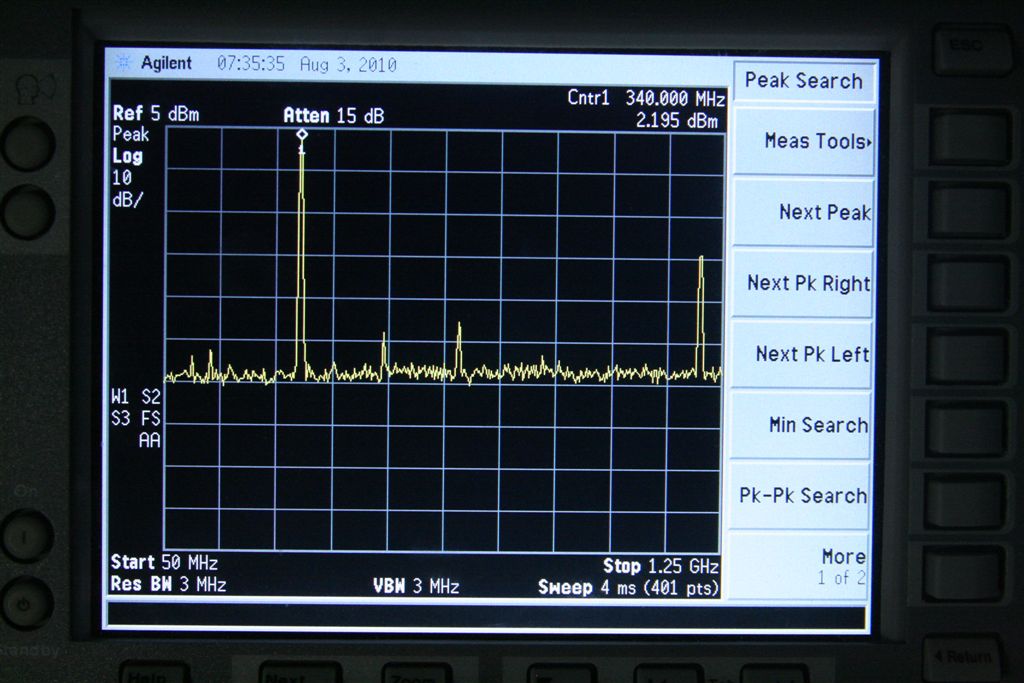Click the diamond marker on the tallest peak

[x=302, y=134]
